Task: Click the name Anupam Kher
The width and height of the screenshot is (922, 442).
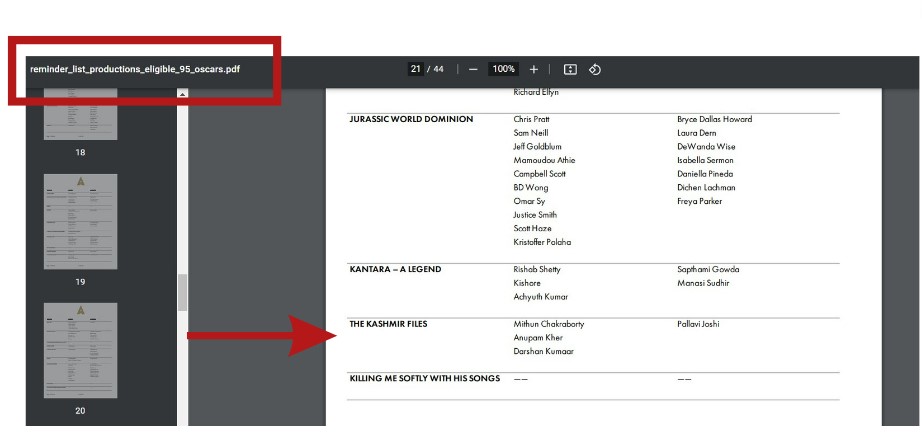Action: (x=537, y=338)
